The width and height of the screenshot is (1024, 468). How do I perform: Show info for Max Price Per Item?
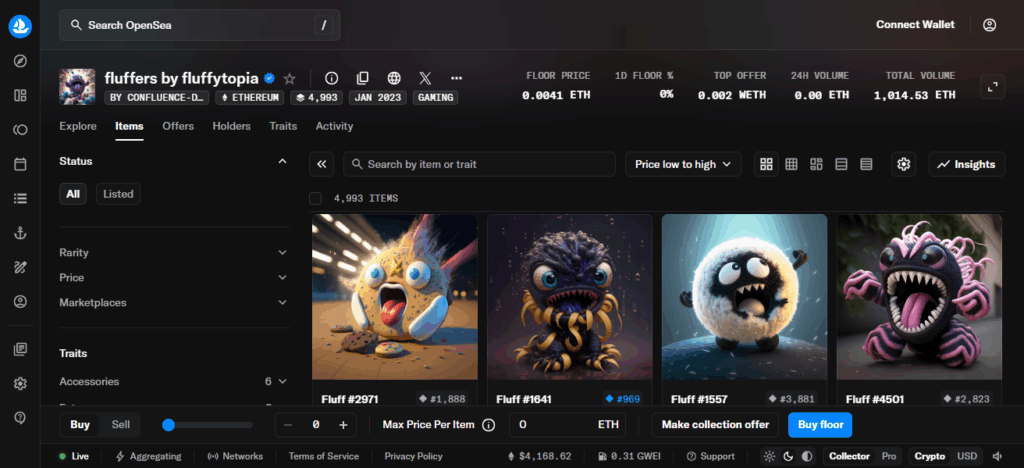488,425
